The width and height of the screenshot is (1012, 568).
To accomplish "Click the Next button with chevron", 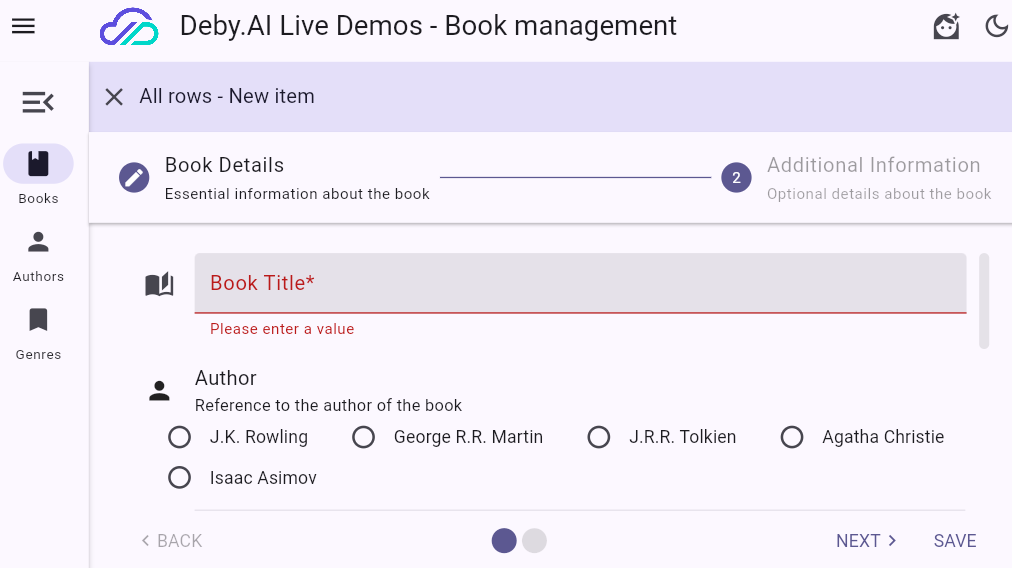I will 866,541.
